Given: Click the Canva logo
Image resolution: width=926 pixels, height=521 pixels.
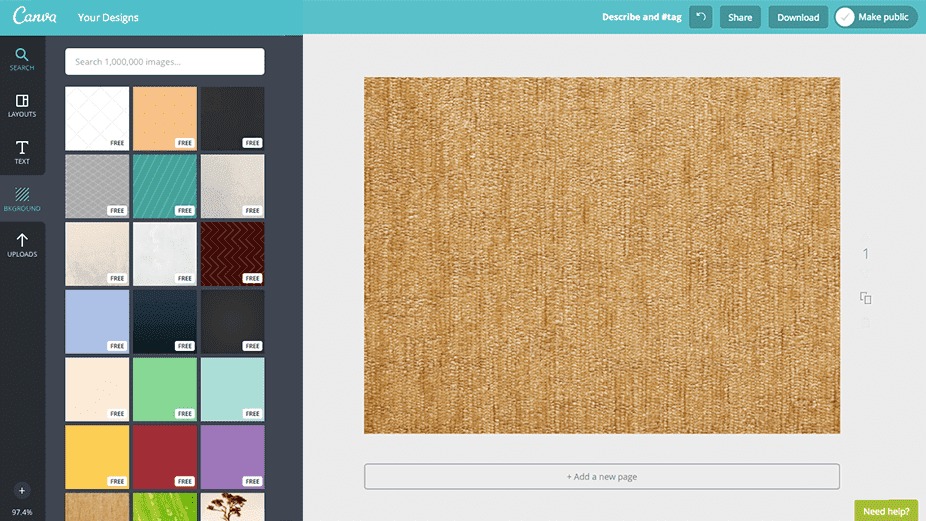Looking at the screenshot, I should click(36, 17).
